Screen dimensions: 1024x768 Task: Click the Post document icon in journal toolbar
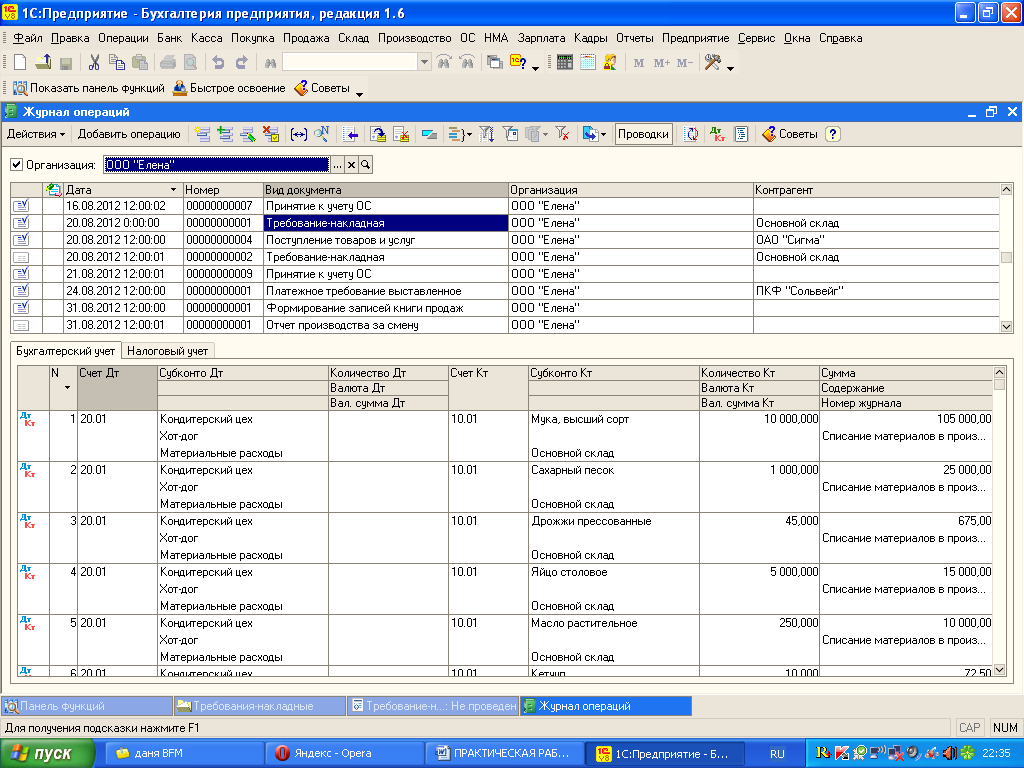coord(378,135)
